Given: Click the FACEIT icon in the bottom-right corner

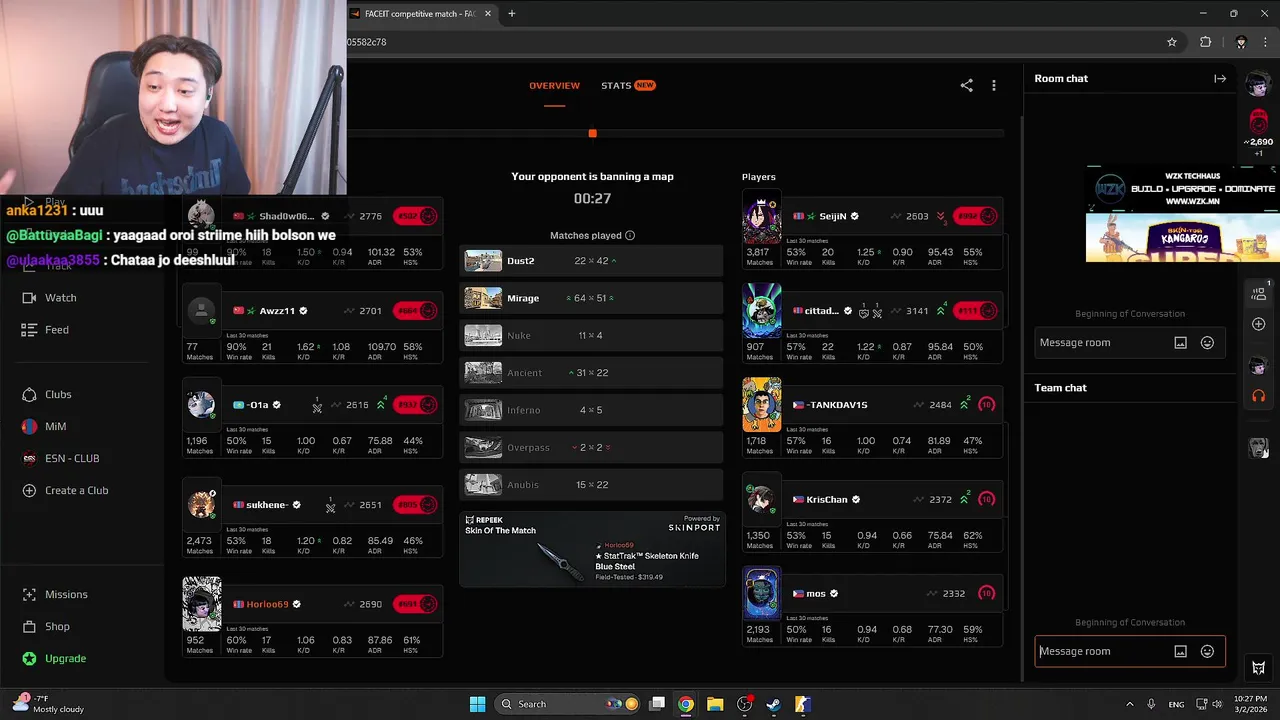Looking at the screenshot, I should [1259, 668].
